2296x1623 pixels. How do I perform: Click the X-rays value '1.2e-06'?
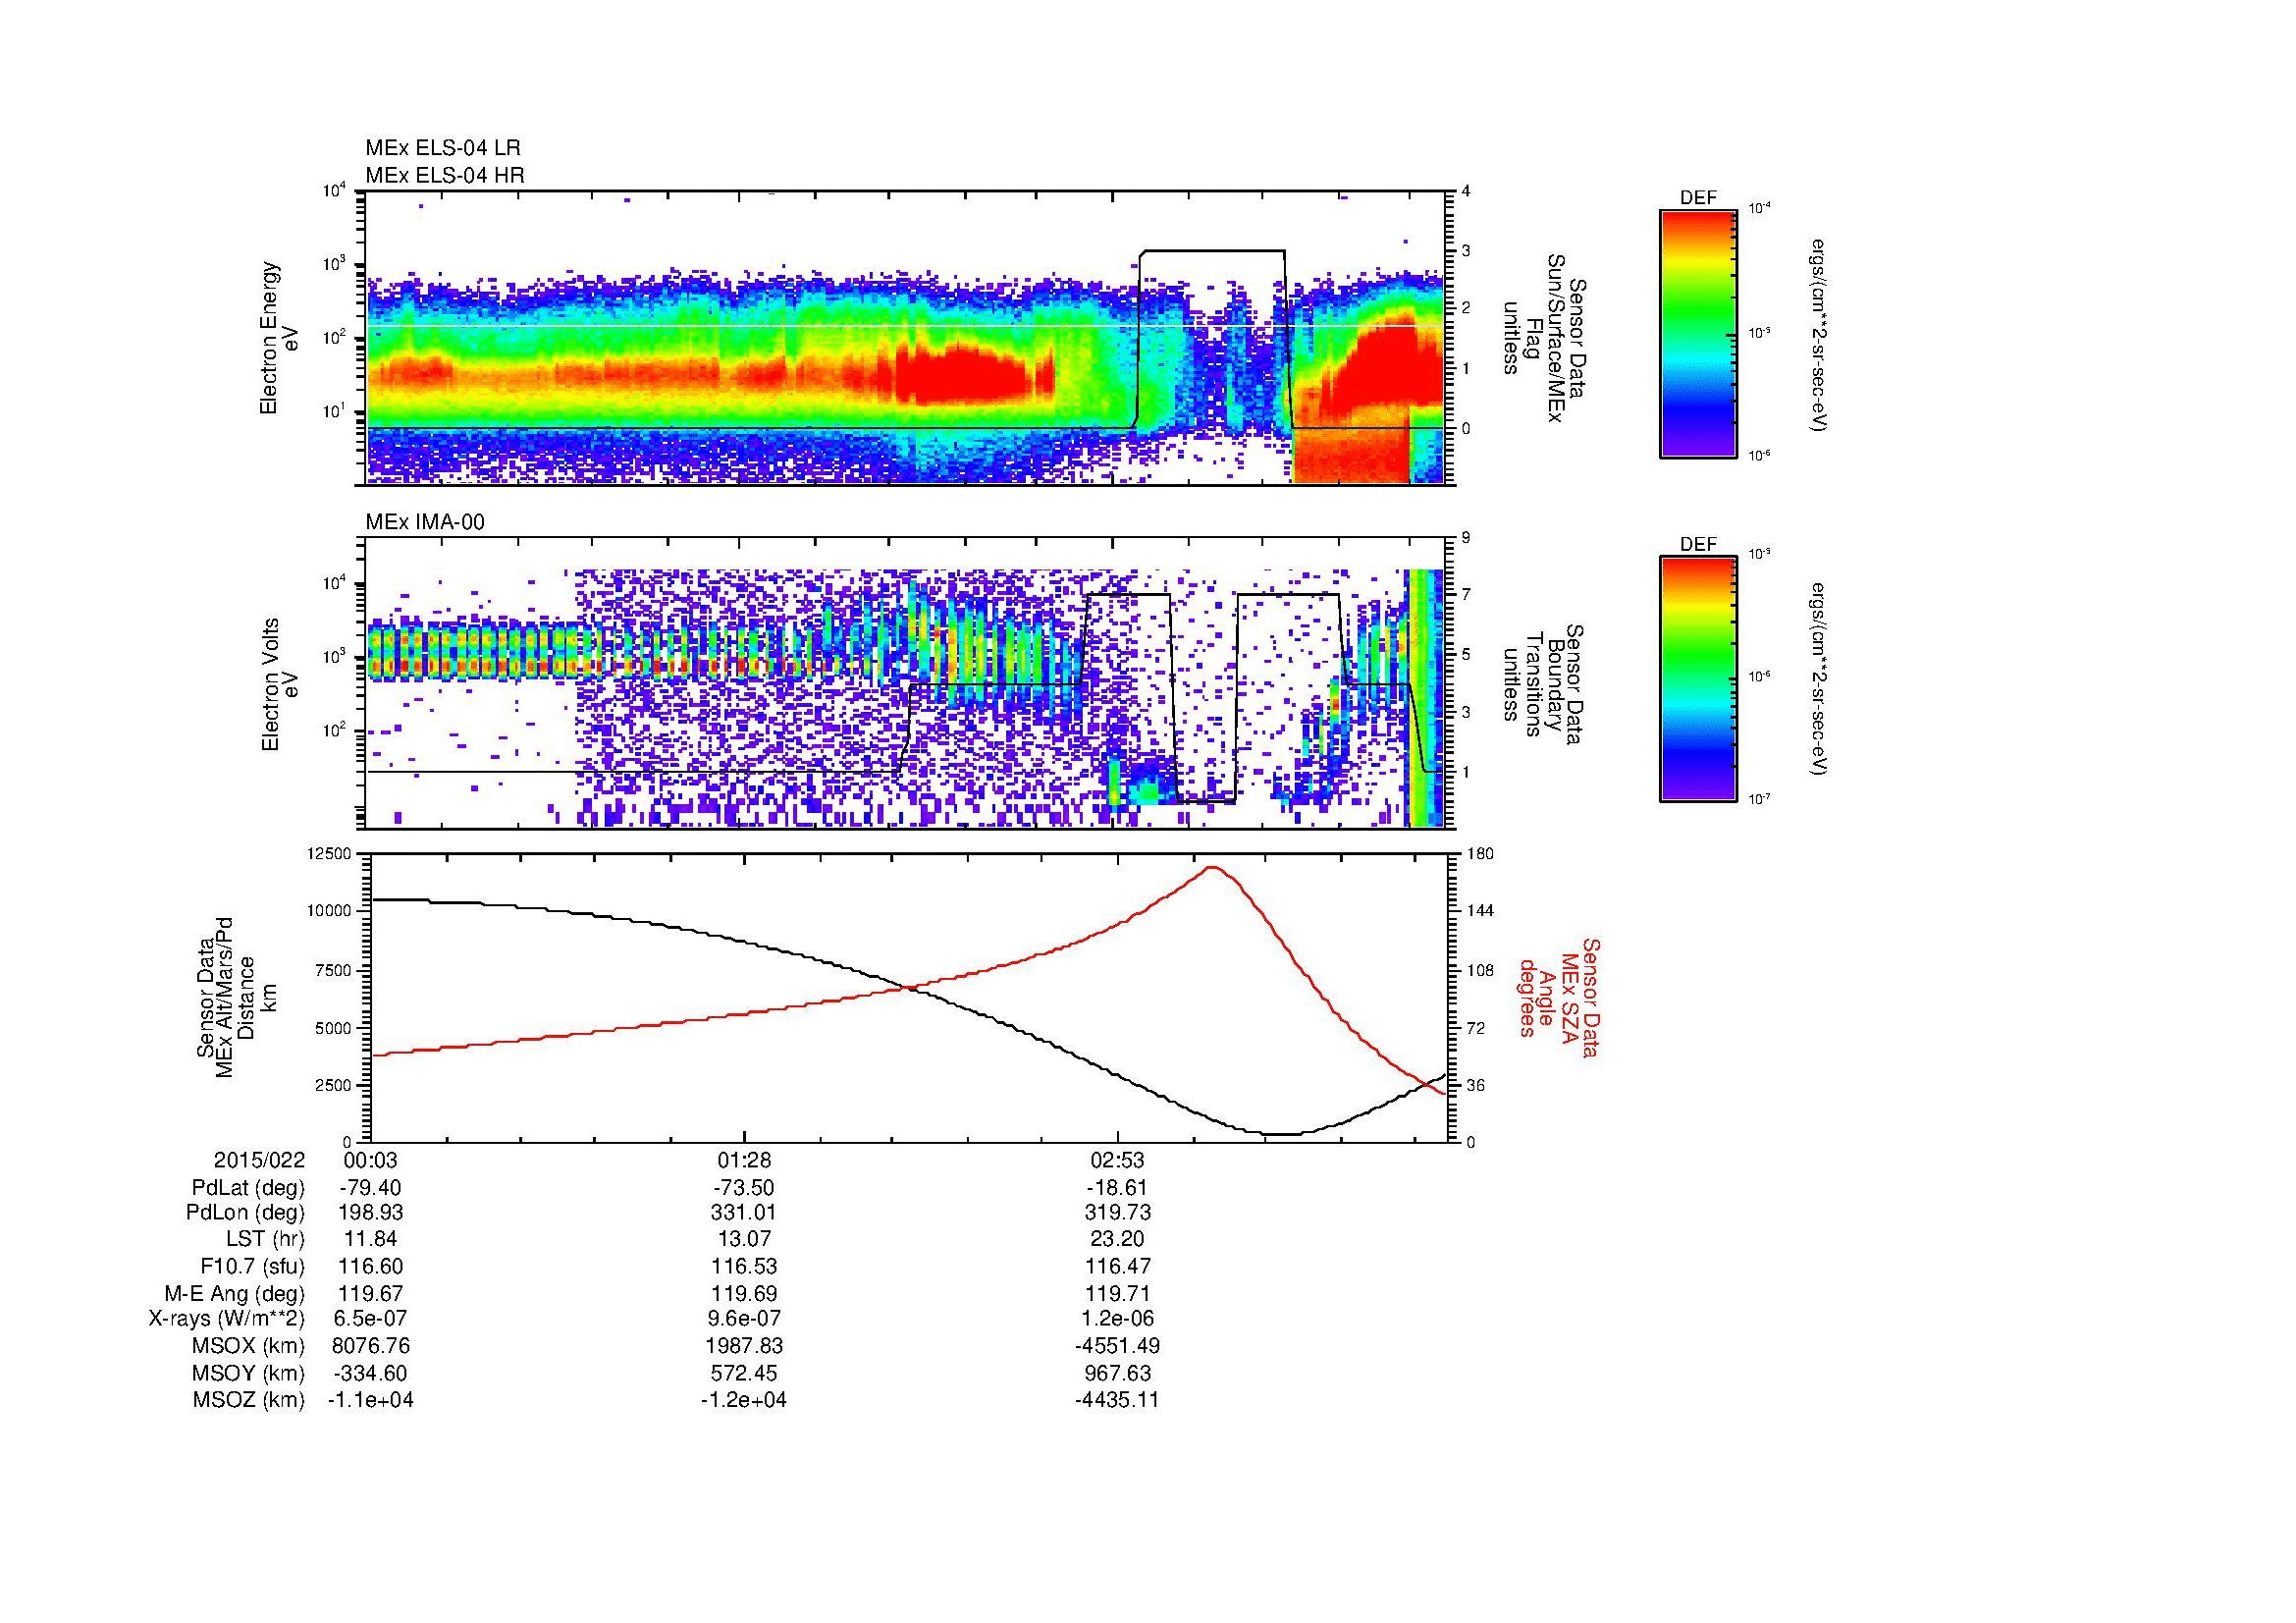1117,1320
